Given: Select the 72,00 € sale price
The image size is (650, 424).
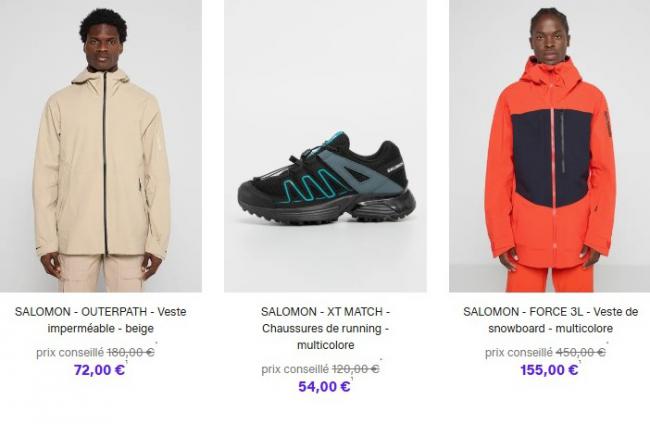Looking at the screenshot, I should [x=99, y=370].
